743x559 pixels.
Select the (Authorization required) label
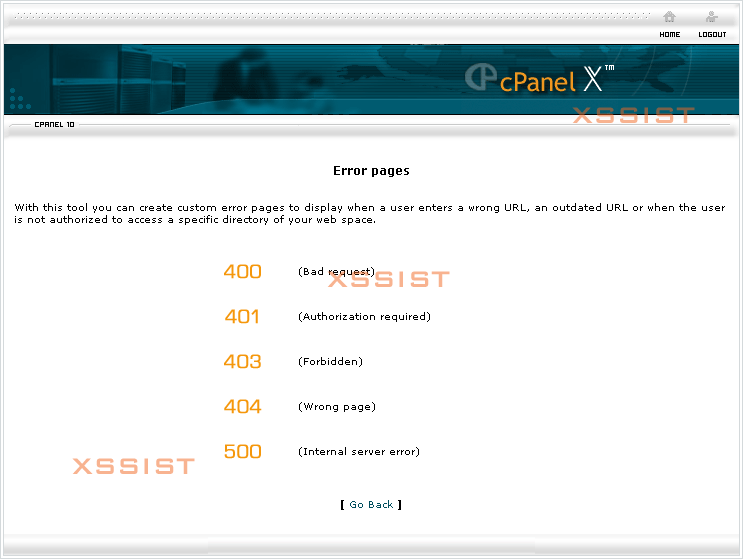(364, 316)
